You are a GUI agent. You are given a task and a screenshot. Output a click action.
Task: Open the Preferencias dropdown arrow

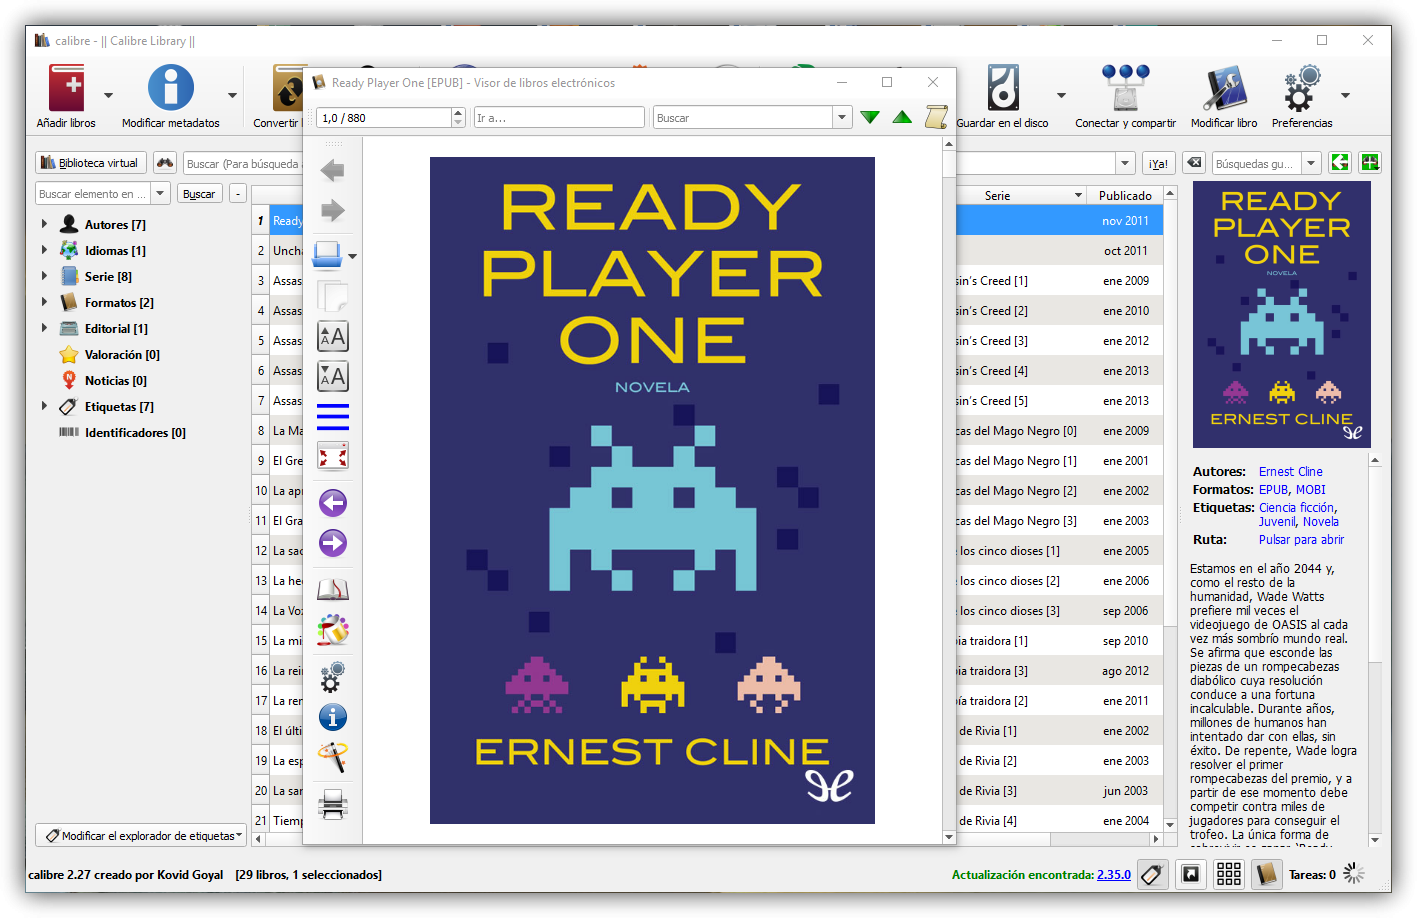point(1345,96)
